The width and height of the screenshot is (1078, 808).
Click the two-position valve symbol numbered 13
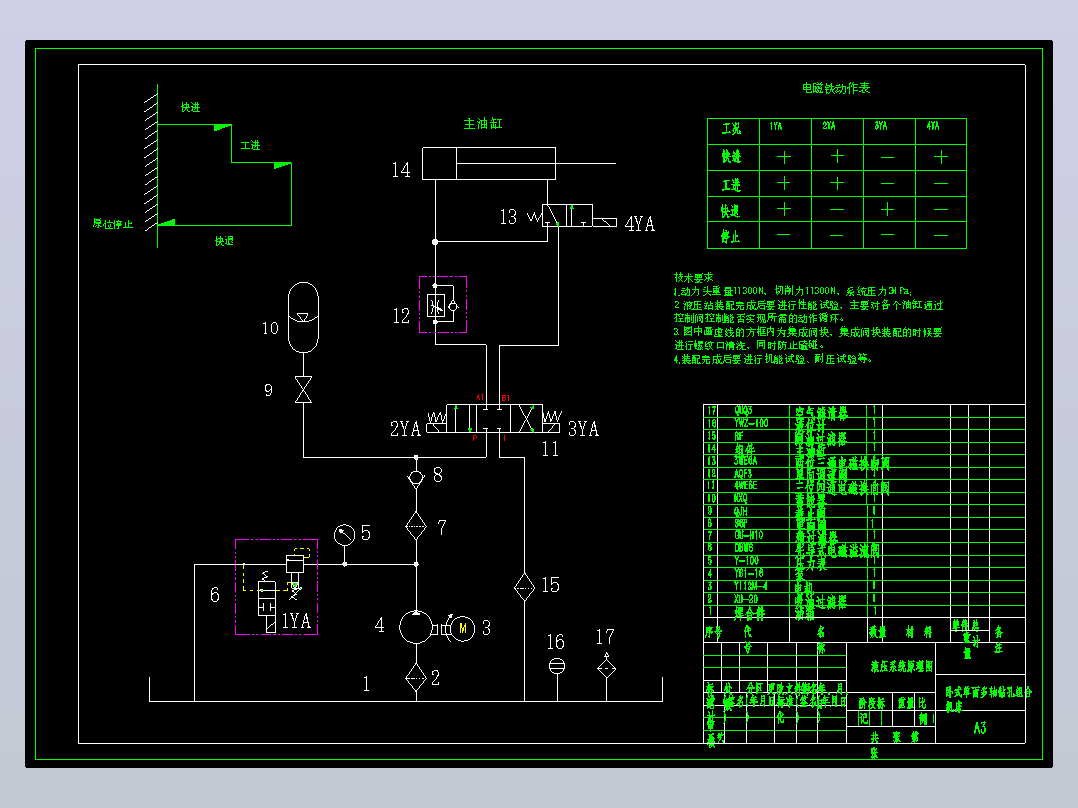coord(571,216)
